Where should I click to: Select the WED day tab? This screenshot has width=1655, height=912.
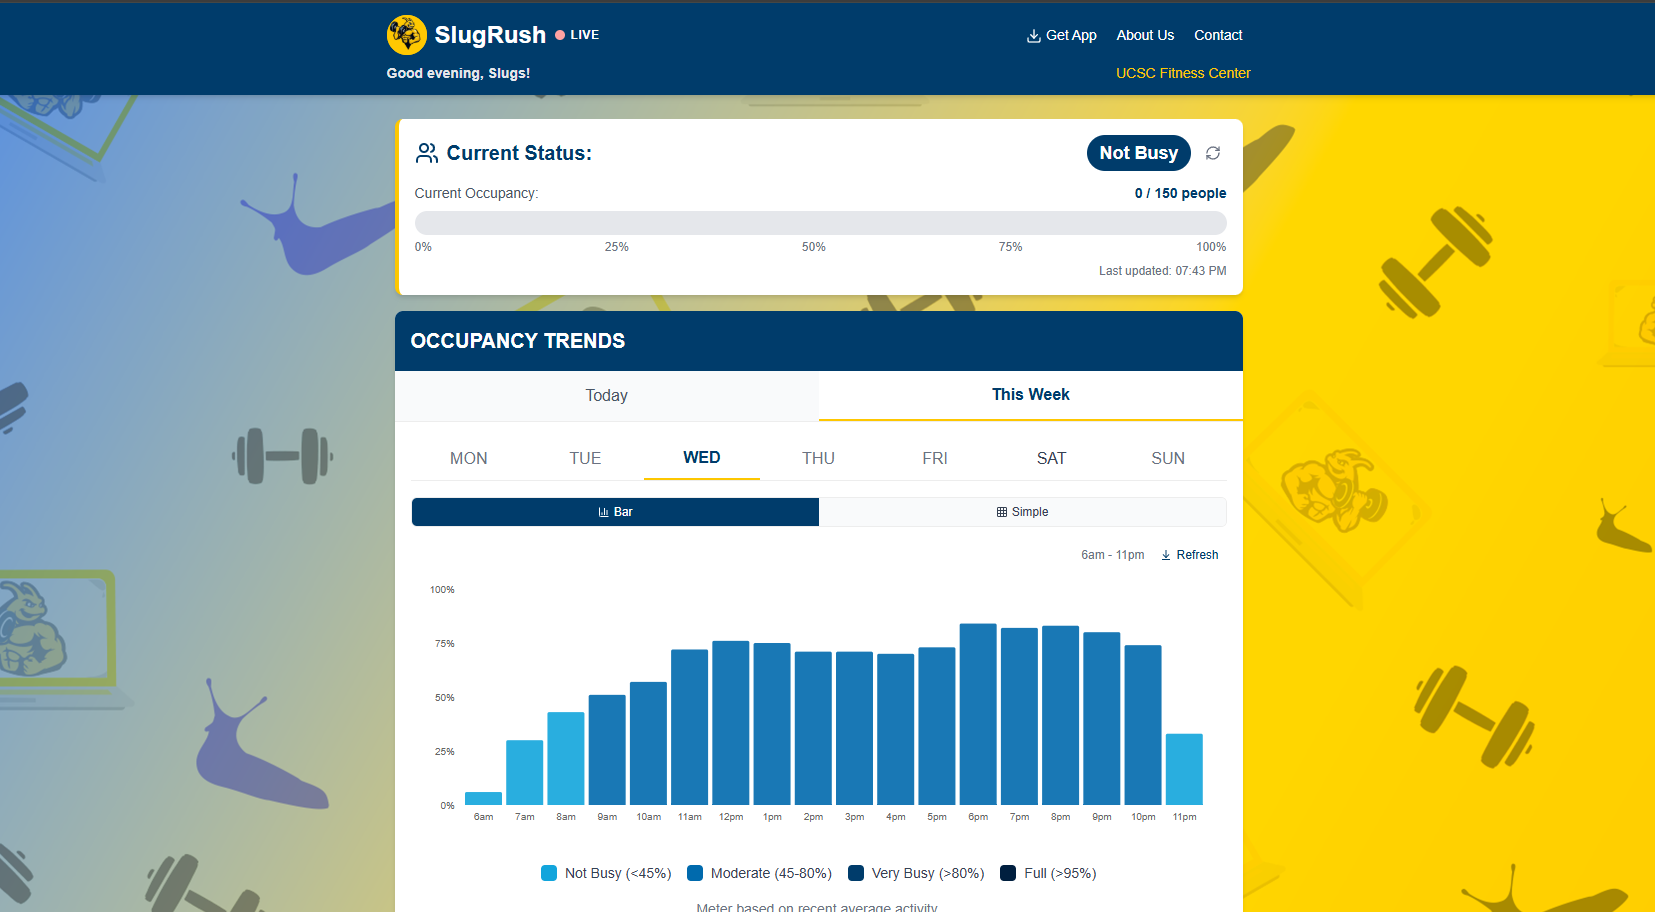click(702, 458)
